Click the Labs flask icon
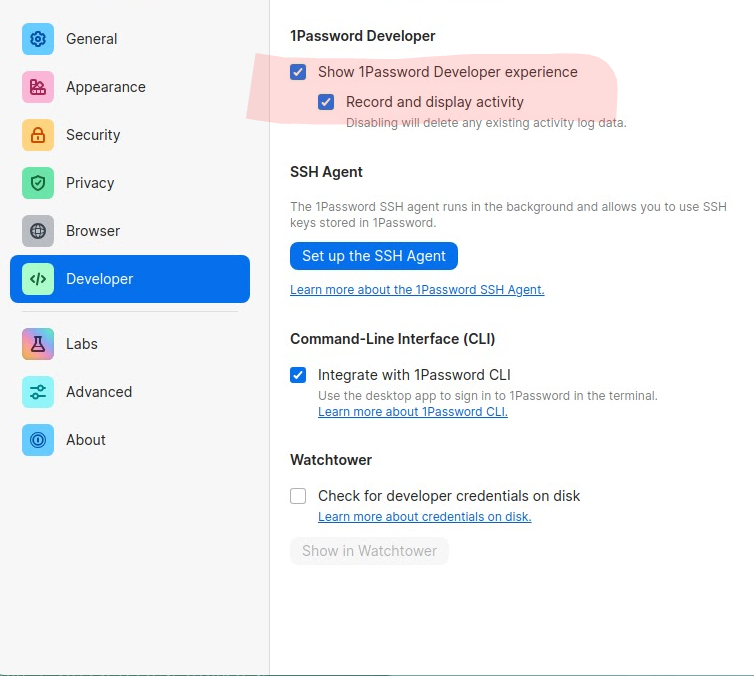 click(38, 344)
